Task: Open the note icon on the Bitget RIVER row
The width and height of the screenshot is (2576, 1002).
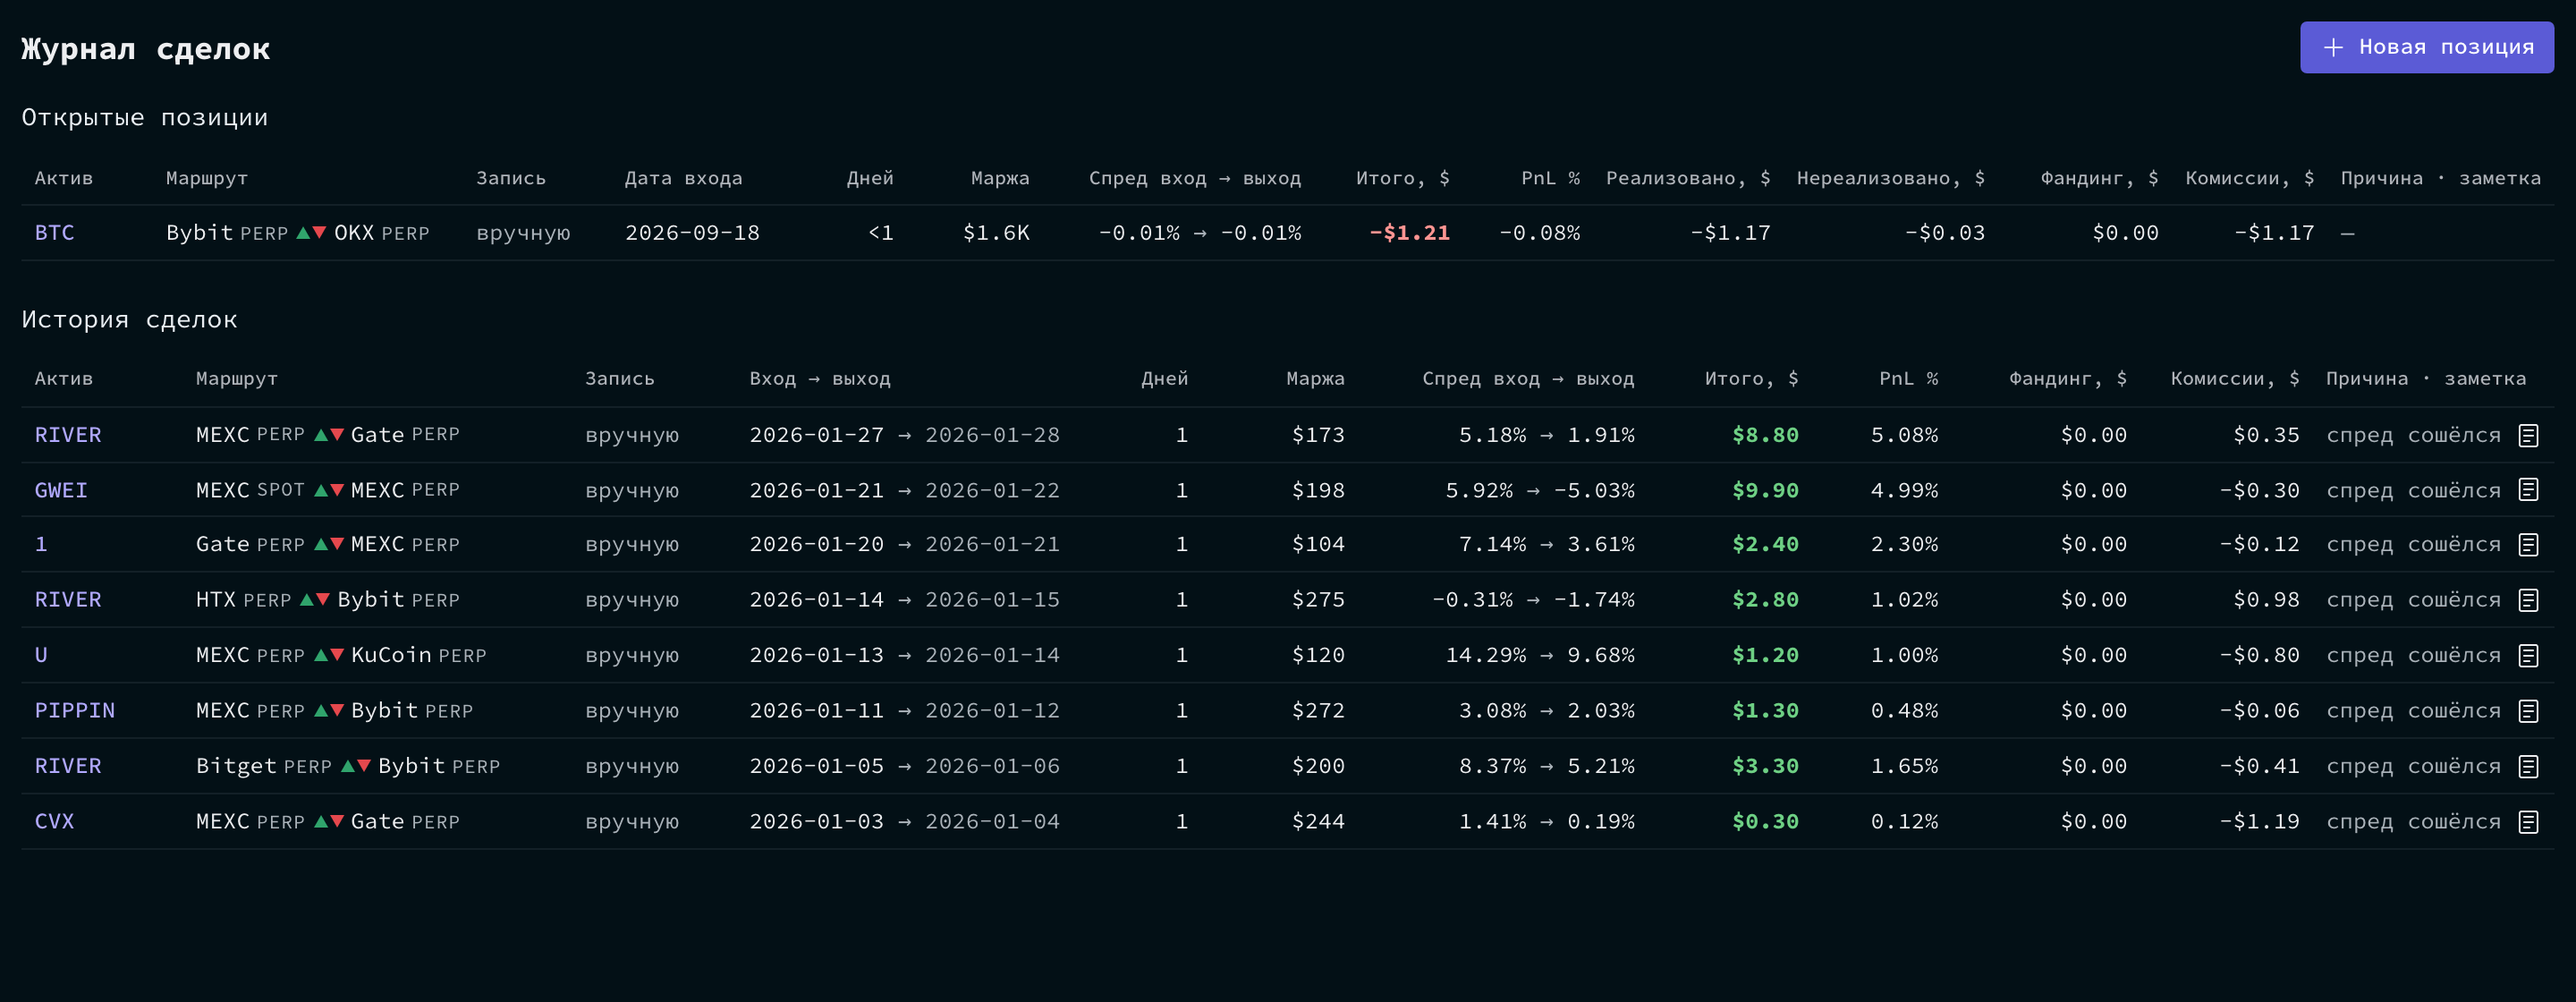Action: [x=2528, y=767]
